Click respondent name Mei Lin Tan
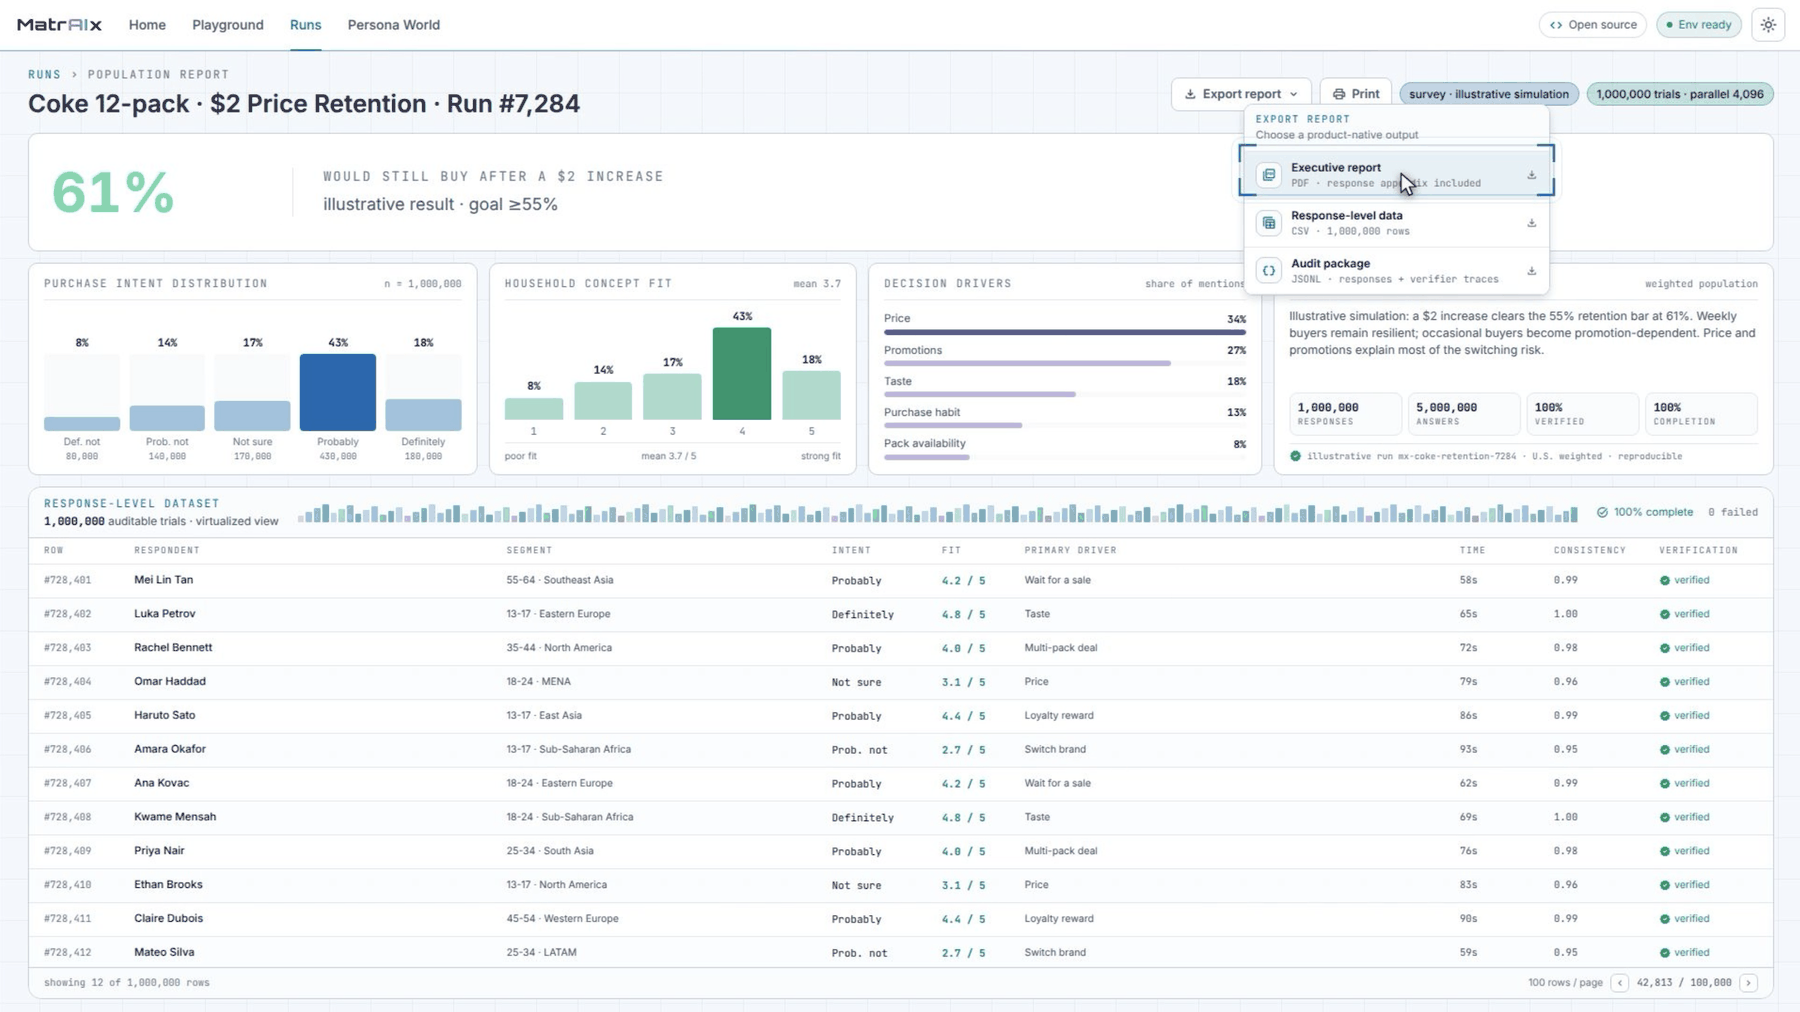The image size is (1800, 1012). coord(163,580)
